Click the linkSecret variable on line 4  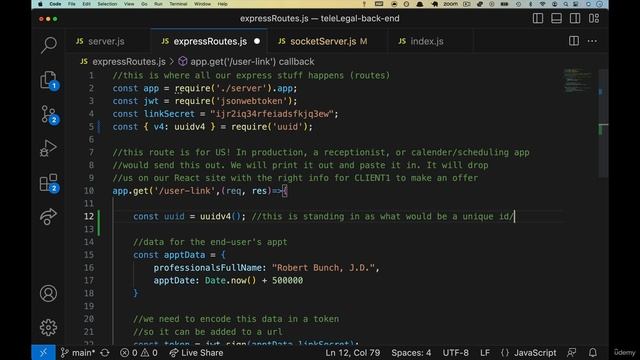click(x=169, y=114)
